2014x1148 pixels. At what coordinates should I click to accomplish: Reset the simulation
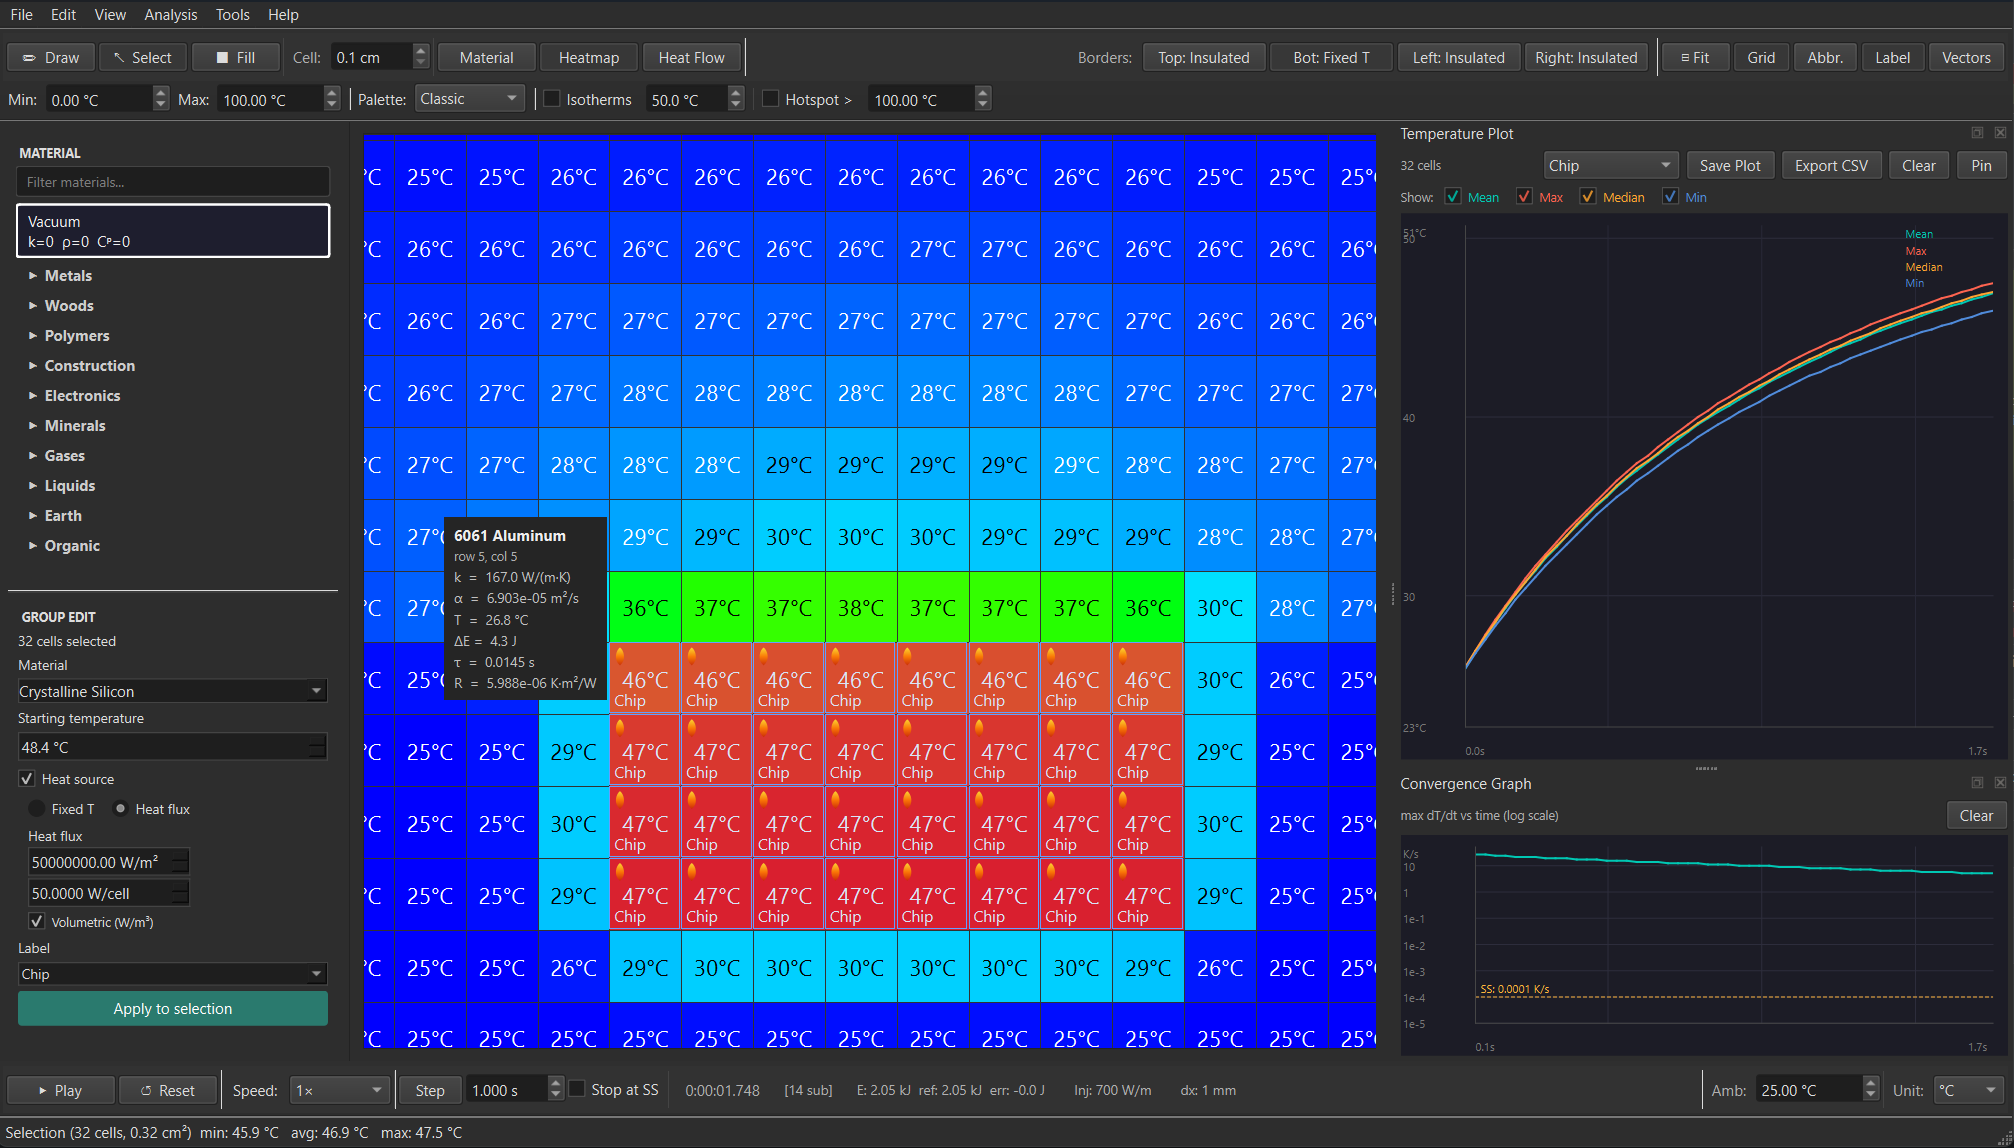pos(167,1090)
